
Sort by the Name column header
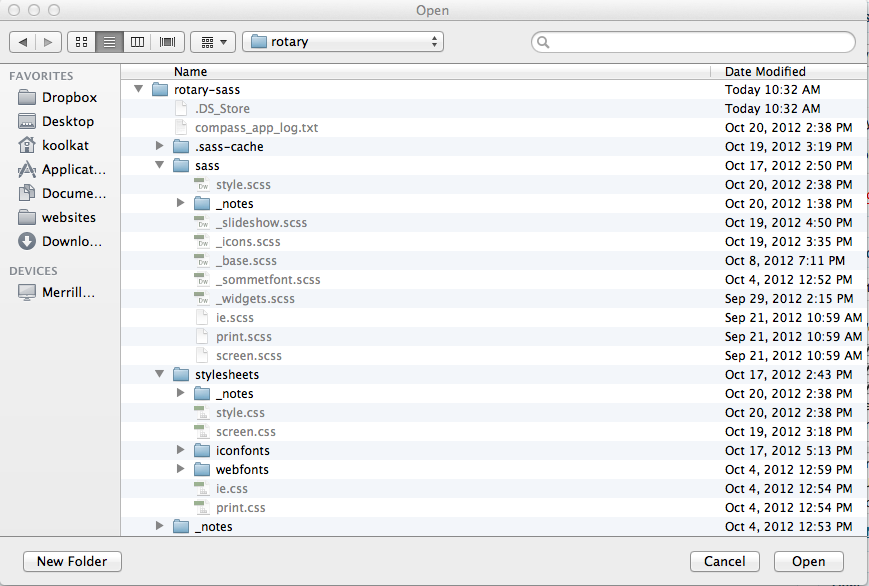pos(416,72)
